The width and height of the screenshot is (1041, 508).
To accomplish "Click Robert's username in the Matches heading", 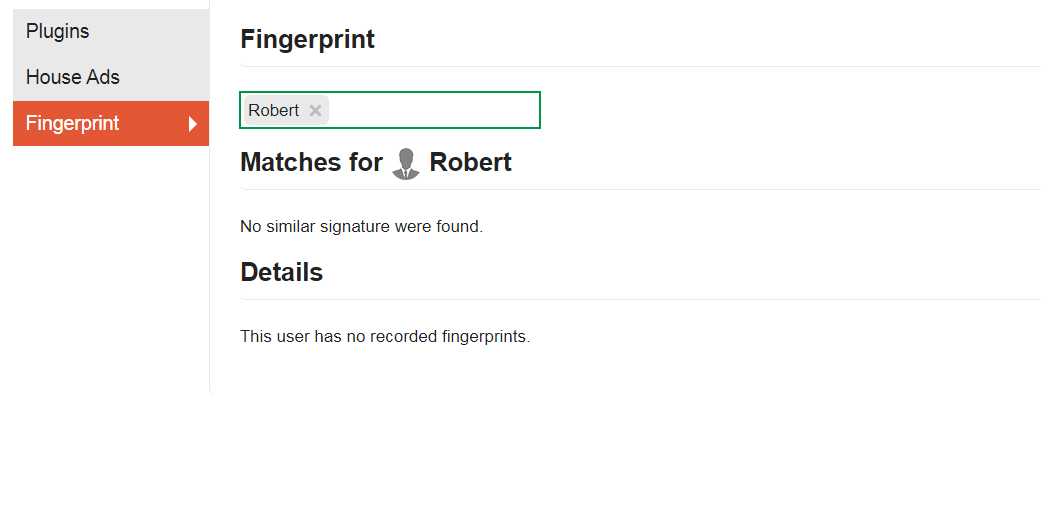I will (x=470, y=162).
